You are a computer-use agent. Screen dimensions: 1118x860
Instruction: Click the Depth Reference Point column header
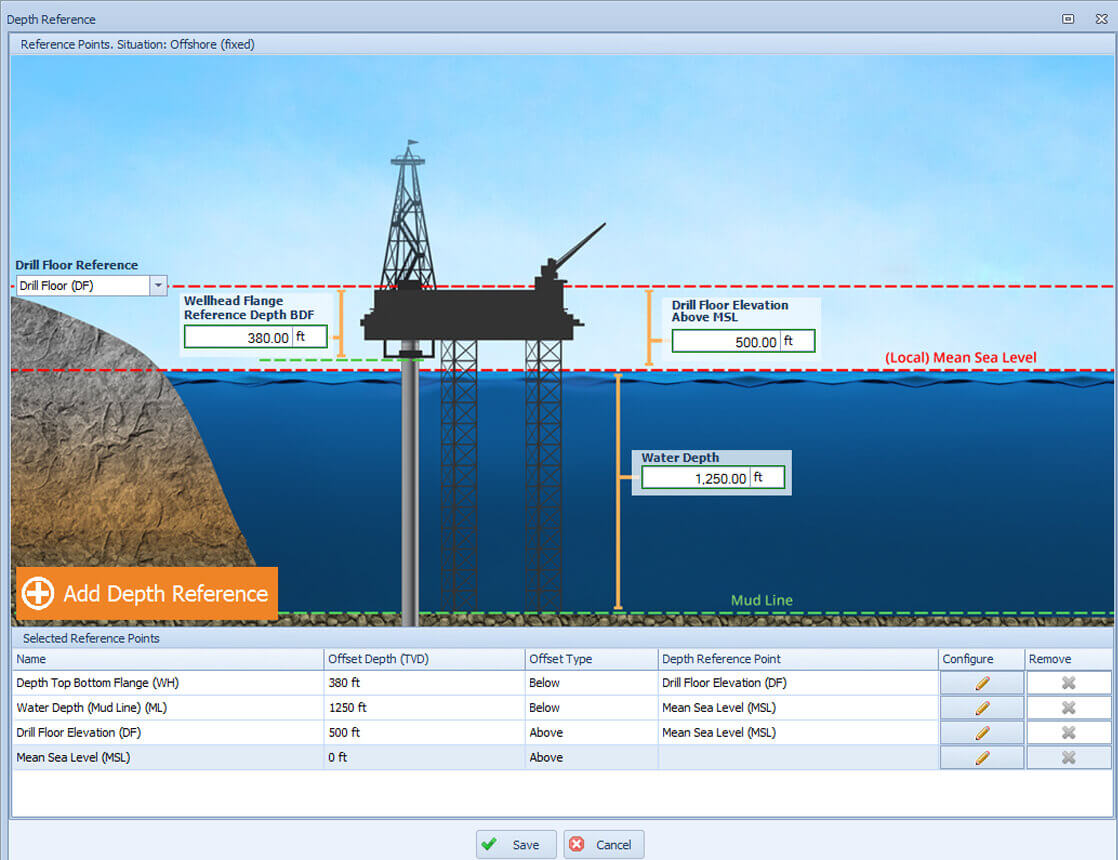pos(797,659)
